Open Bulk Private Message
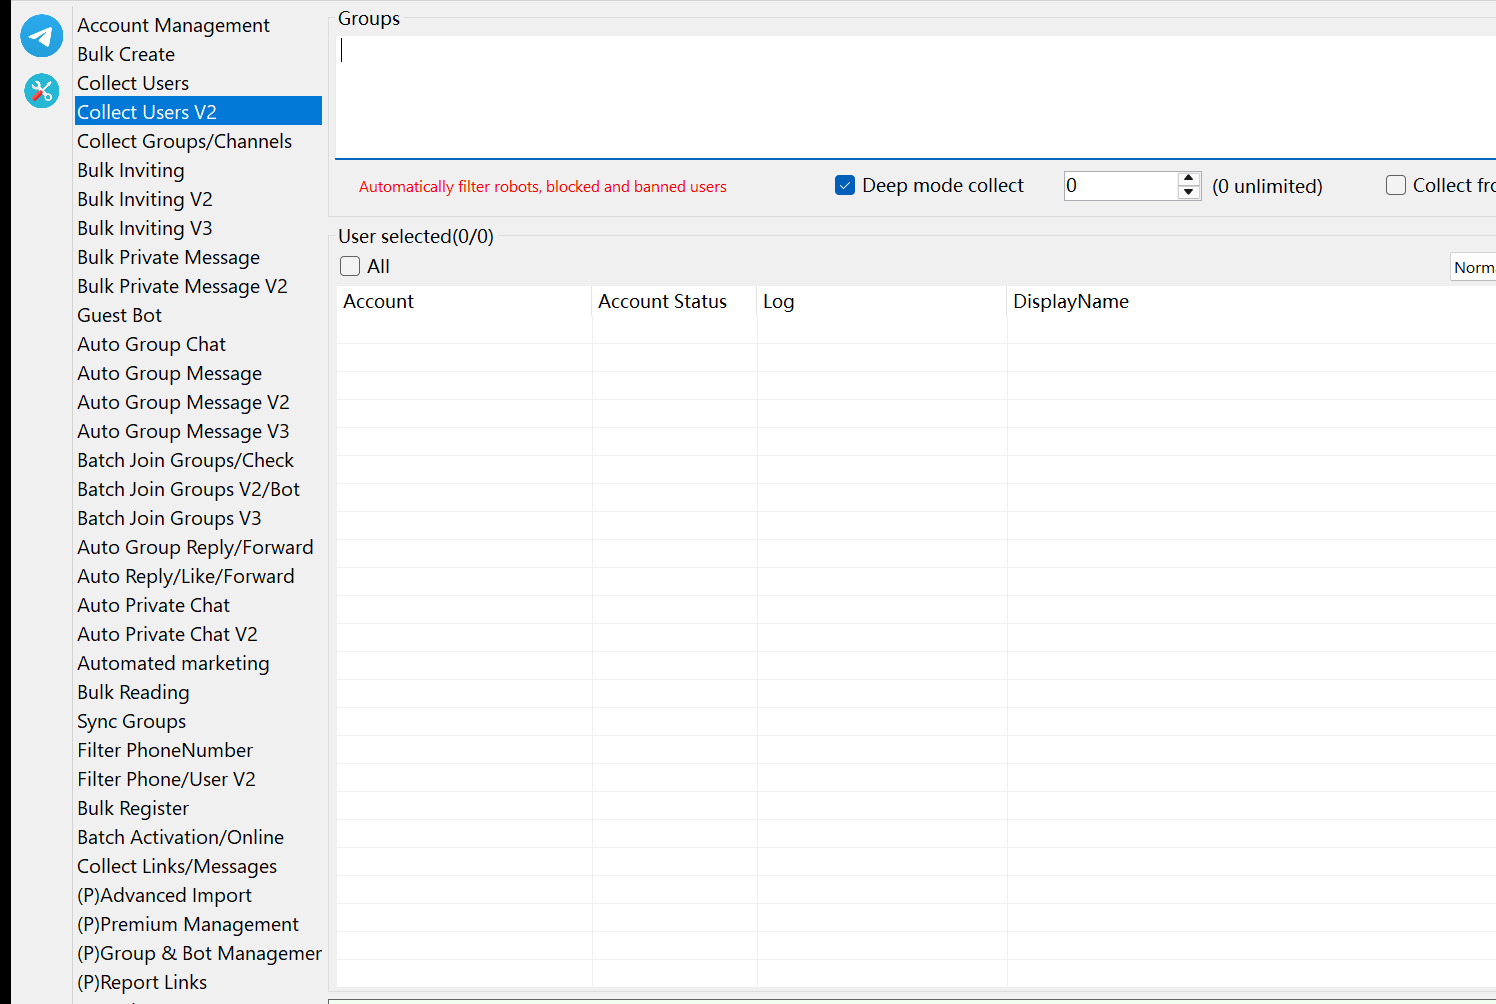The width and height of the screenshot is (1496, 1004). [169, 257]
